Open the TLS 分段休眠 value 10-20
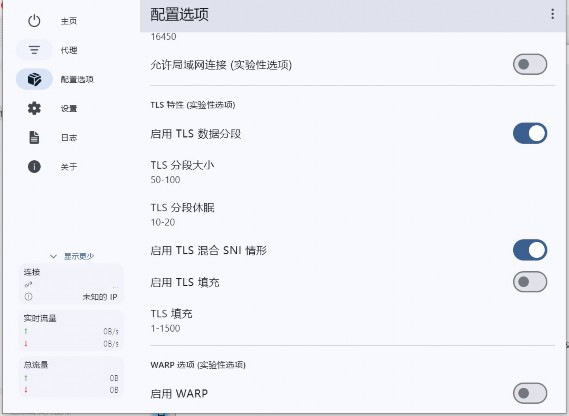 point(163,222)
